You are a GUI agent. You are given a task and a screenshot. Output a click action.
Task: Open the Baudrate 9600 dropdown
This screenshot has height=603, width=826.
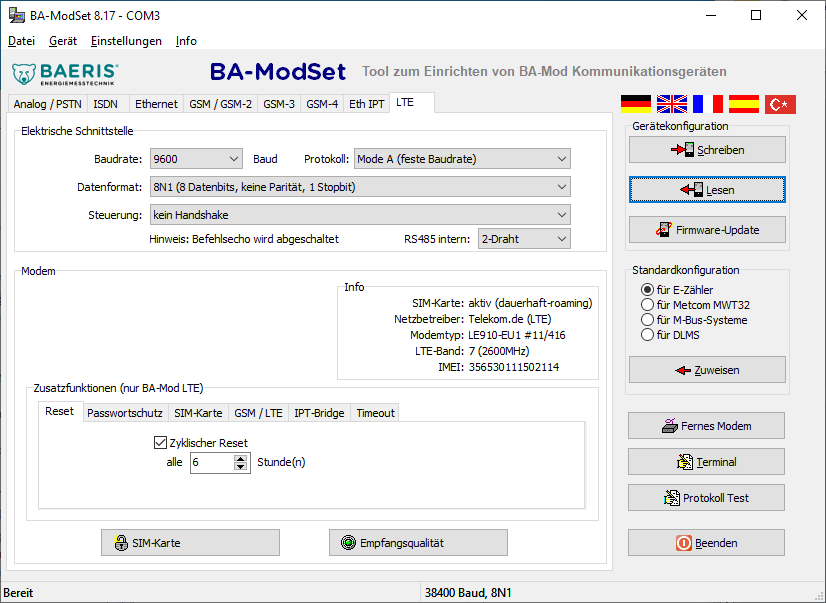tap(196, 159)
